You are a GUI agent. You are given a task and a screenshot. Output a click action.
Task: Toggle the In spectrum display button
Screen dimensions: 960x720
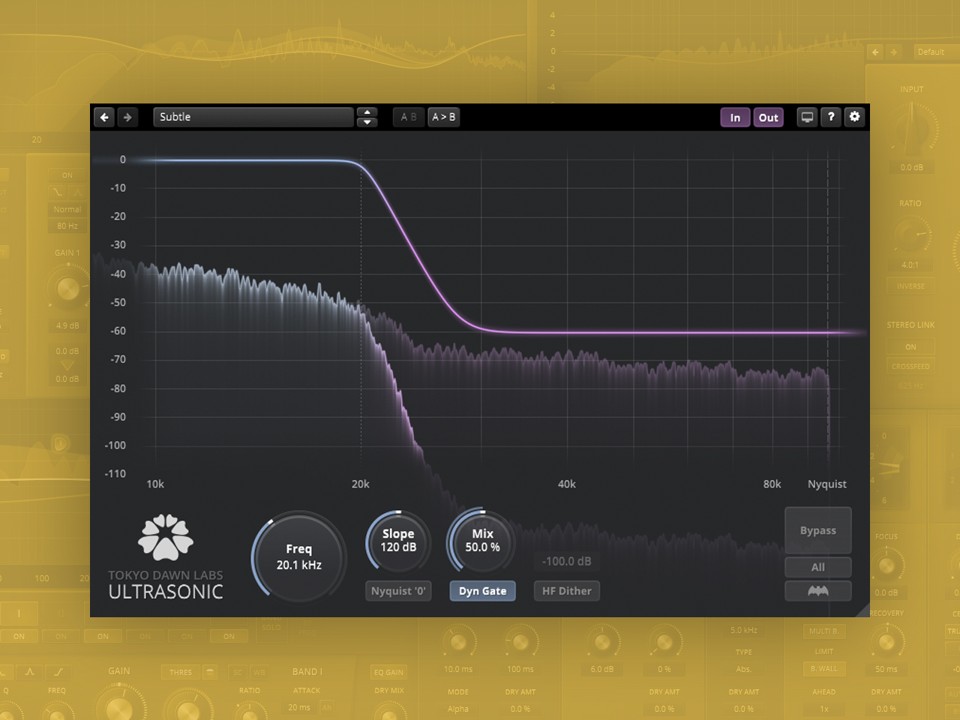[735, 118]
